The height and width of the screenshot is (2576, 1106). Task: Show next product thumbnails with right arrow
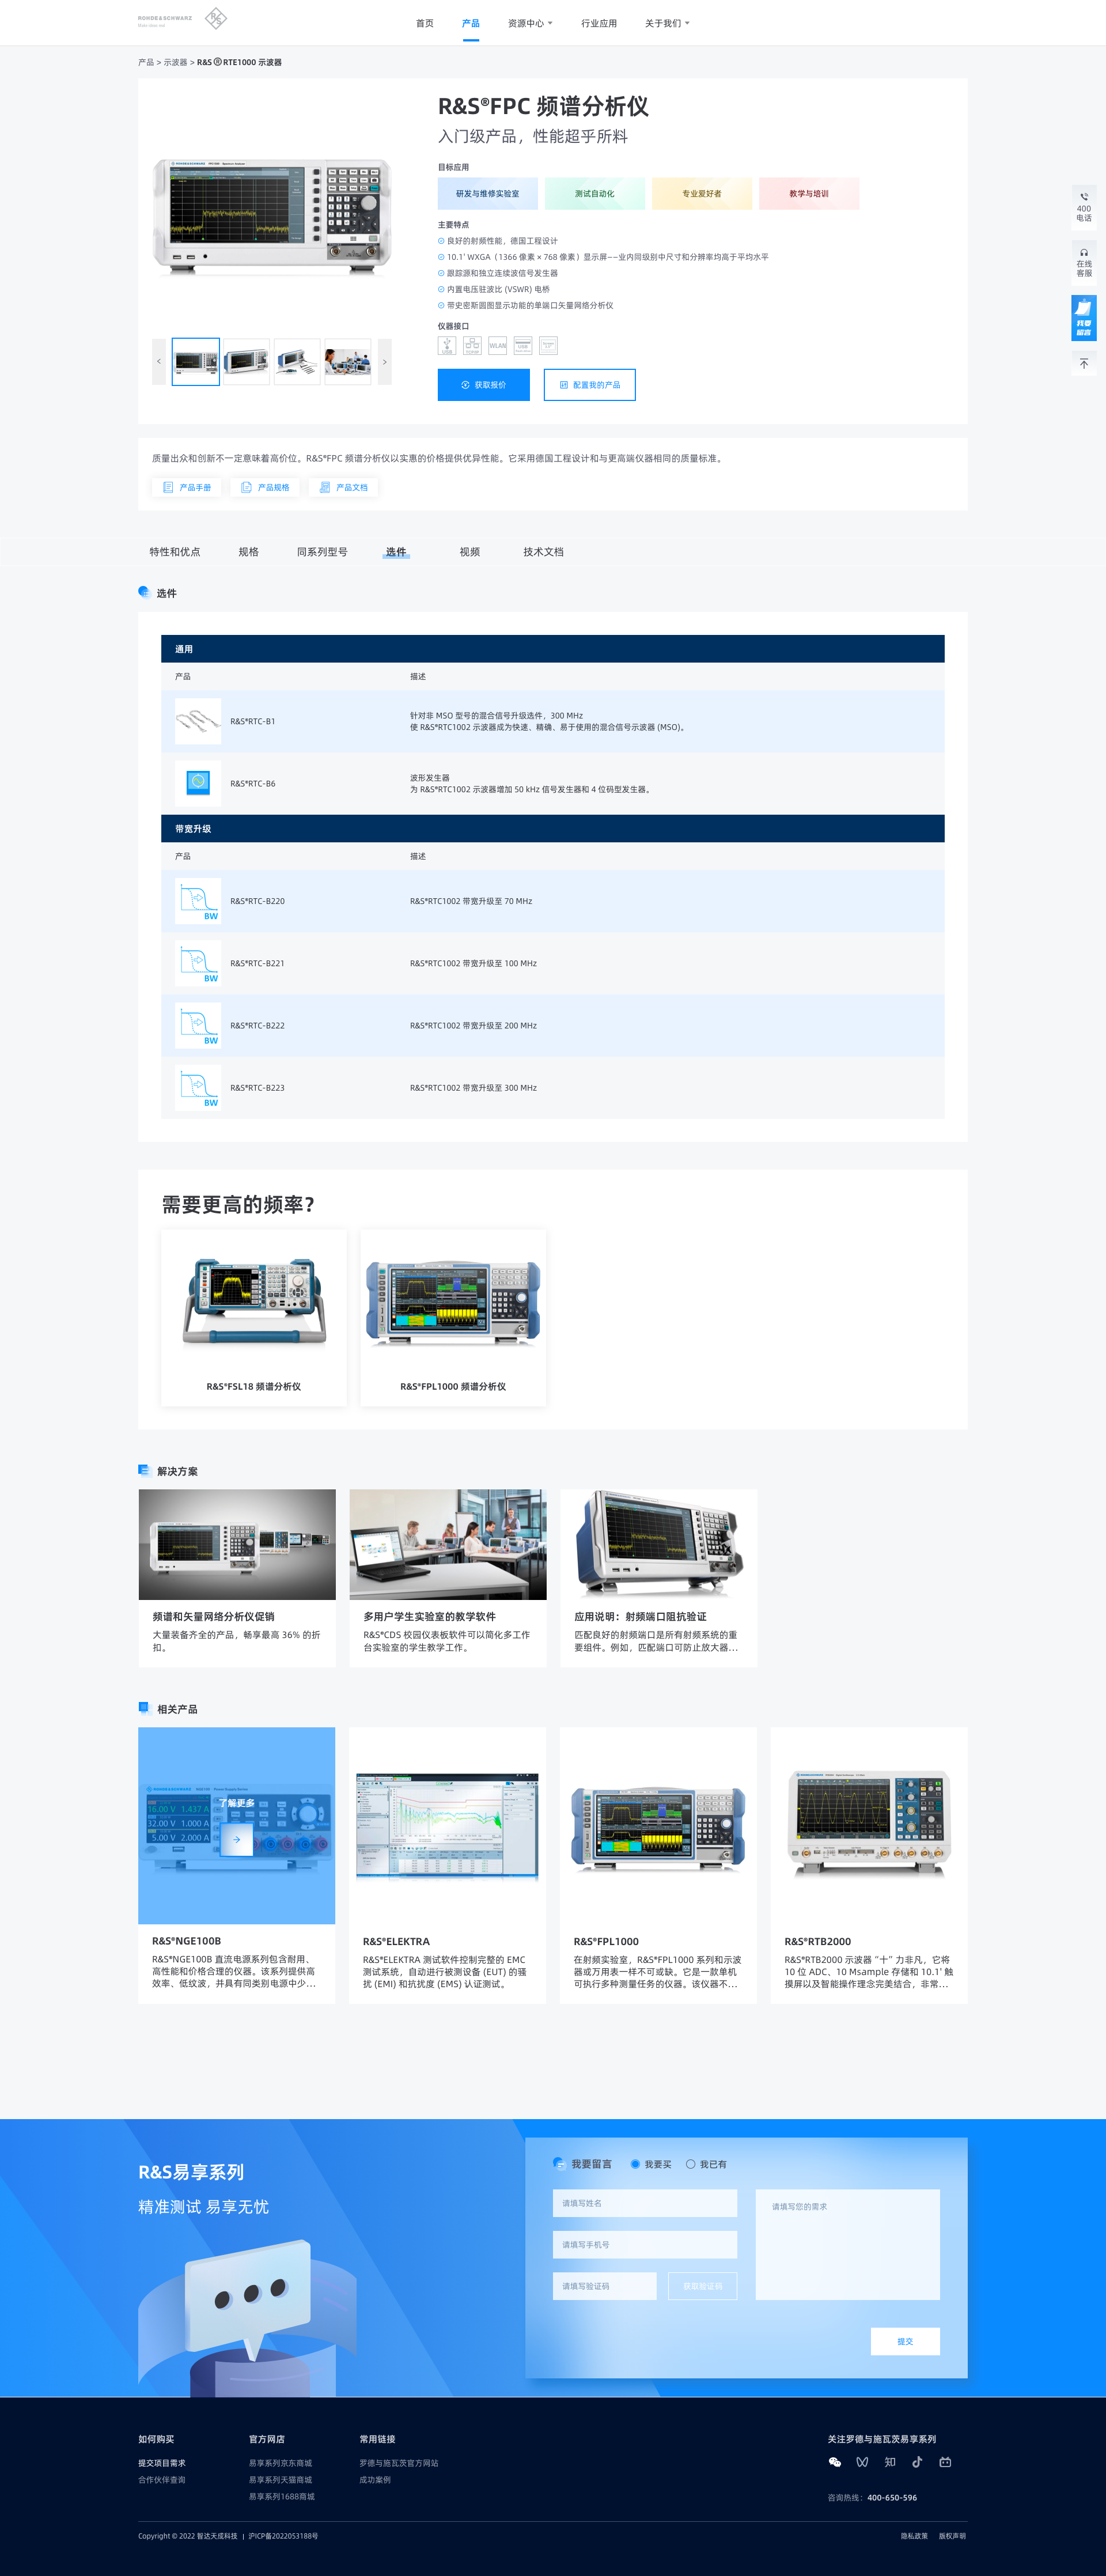coord(384,362)
